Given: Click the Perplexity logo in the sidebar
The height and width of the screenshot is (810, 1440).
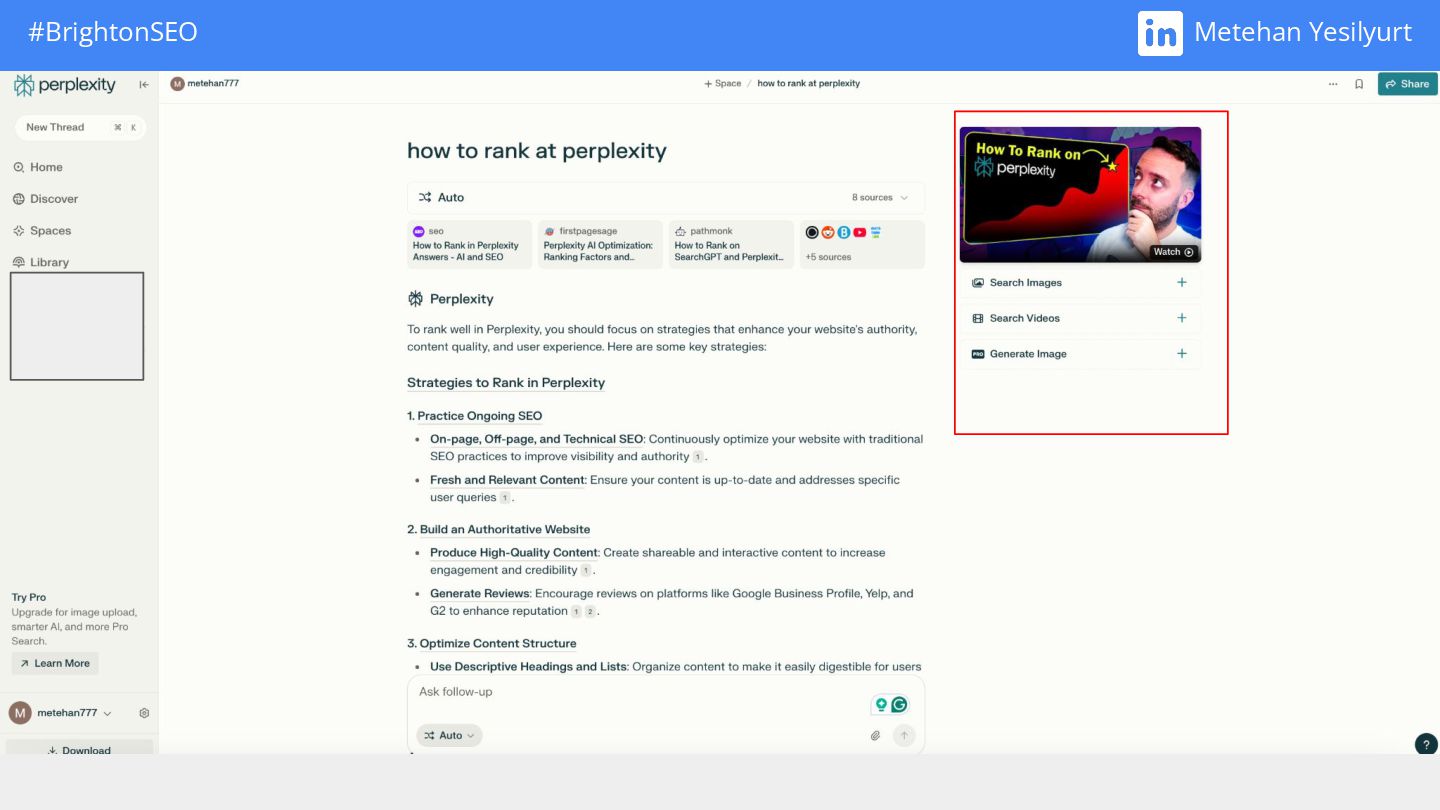Looking at the screenshot, I should (65, 85).
